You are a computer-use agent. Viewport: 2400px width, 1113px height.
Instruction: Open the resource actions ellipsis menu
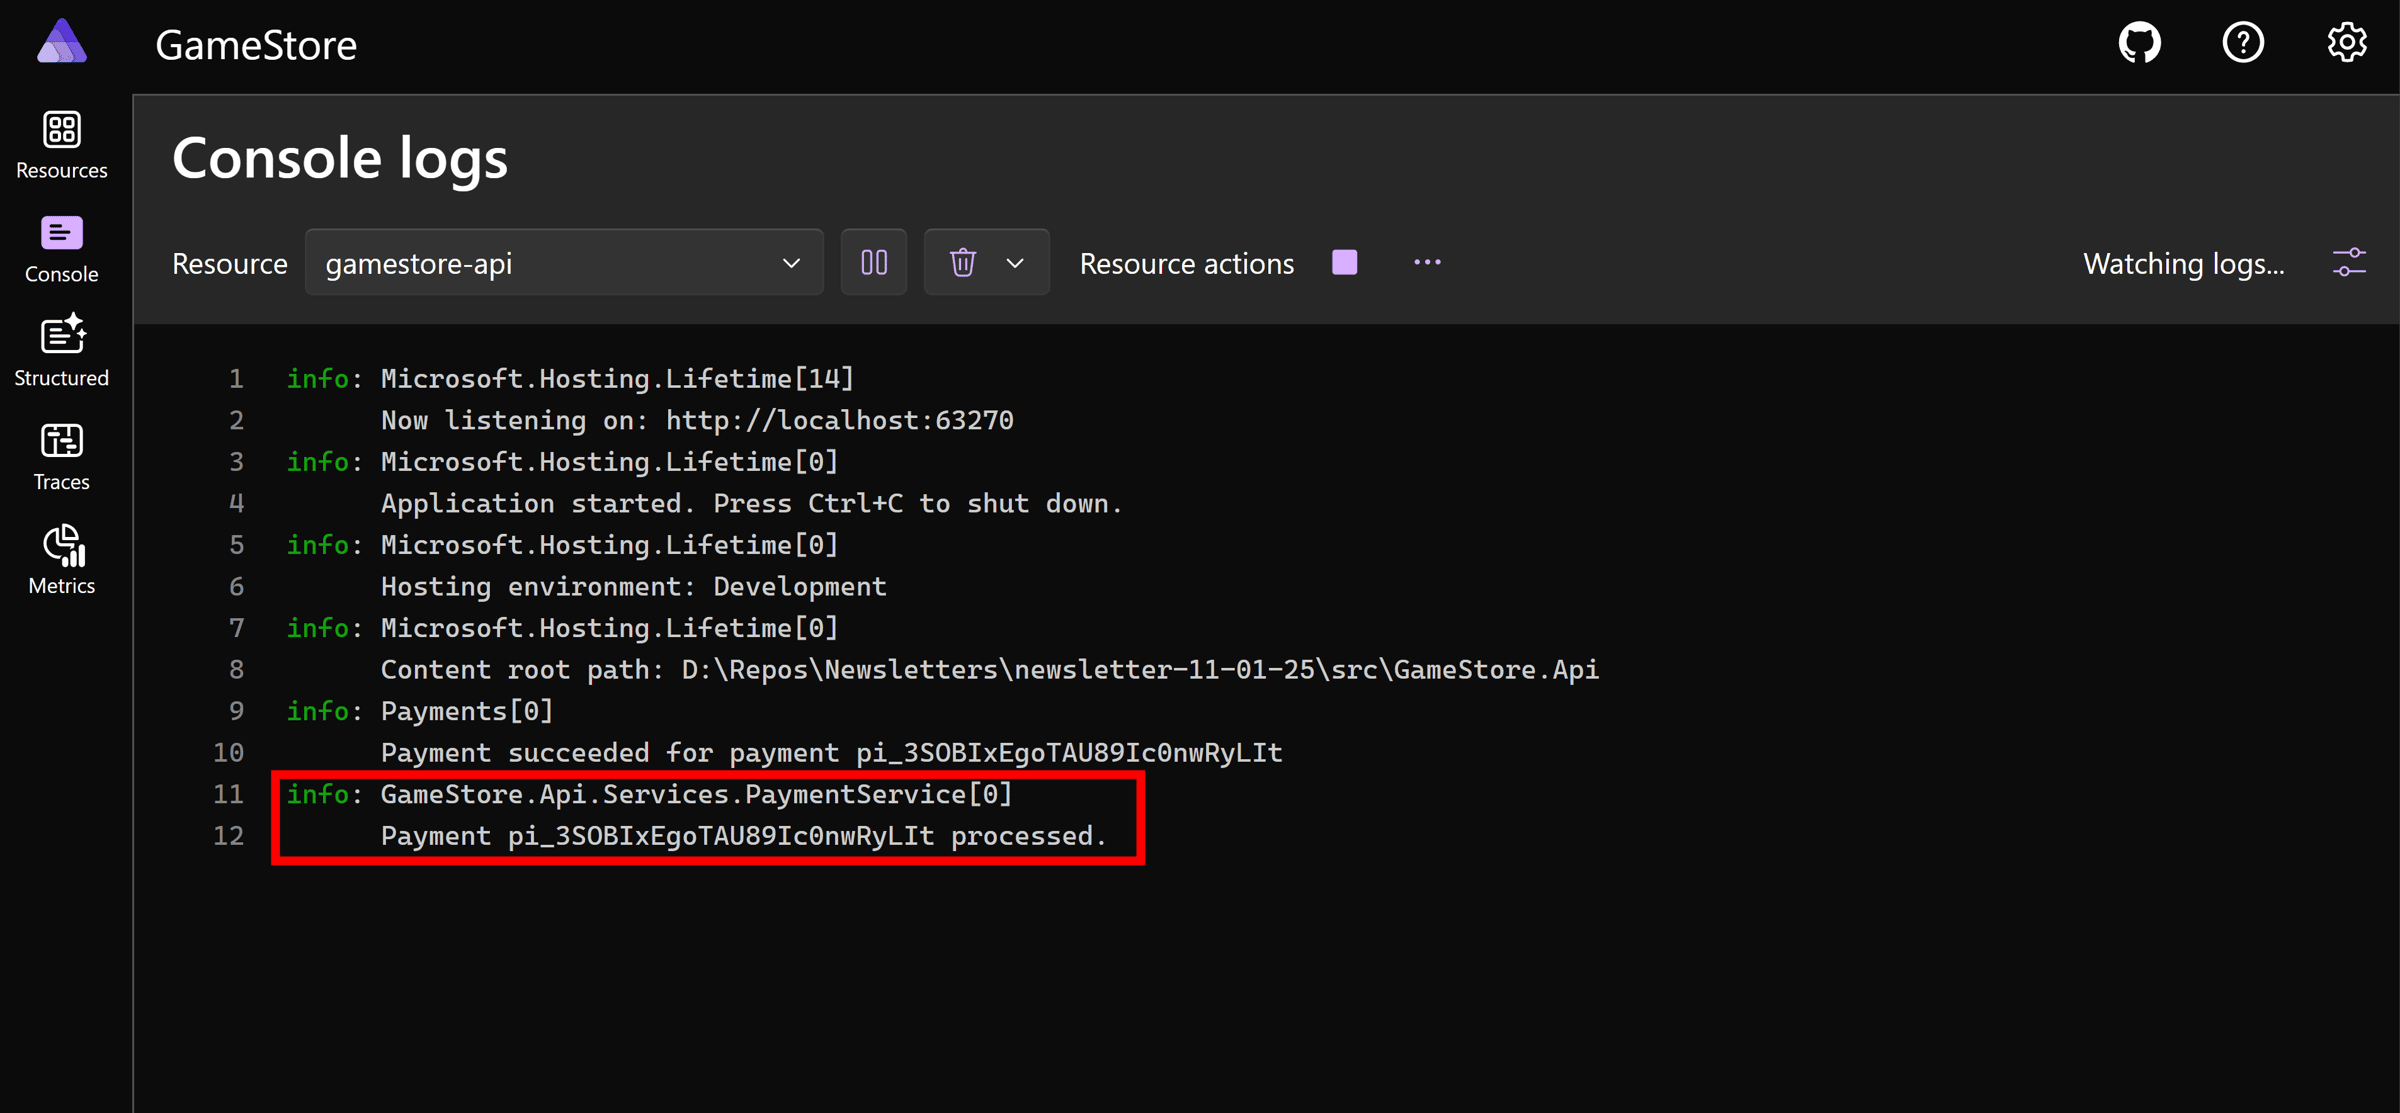click(1427, 263)
